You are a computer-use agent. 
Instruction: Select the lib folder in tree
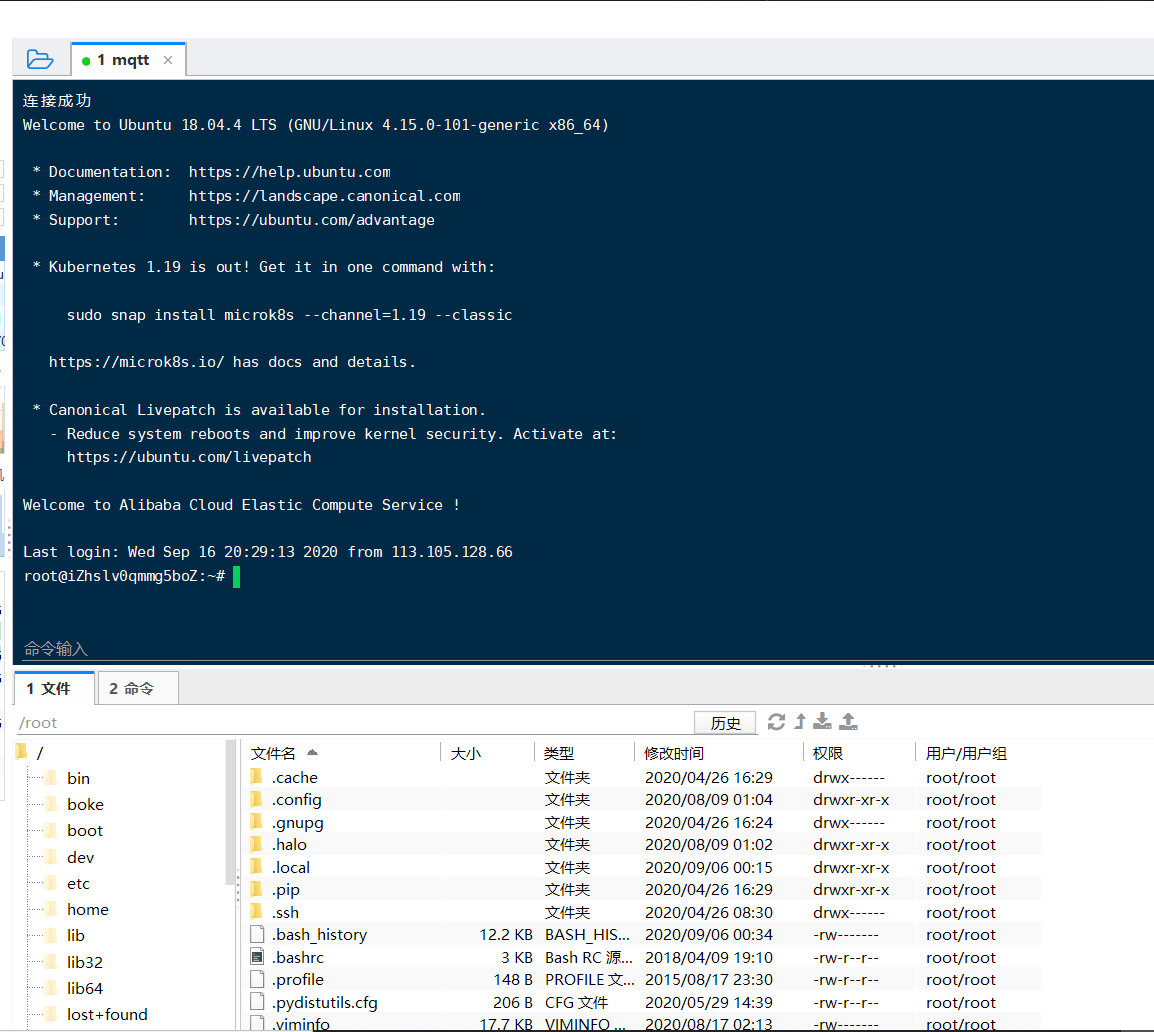click(x=75, y=936)
